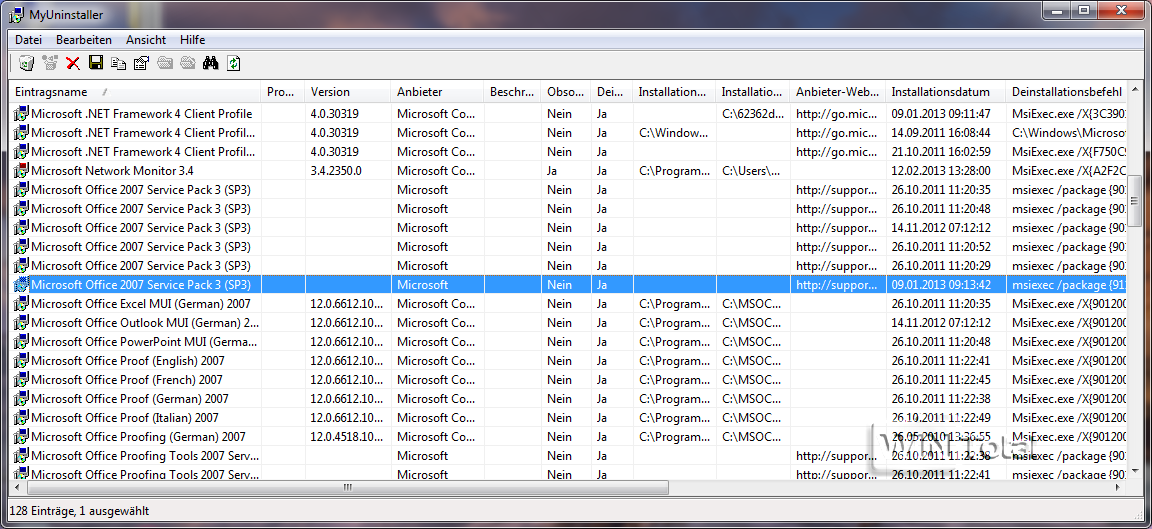The height and width of the screenshot is (529, 1152).
Task: Open the Hilfe menu
Action: [192, 40]
